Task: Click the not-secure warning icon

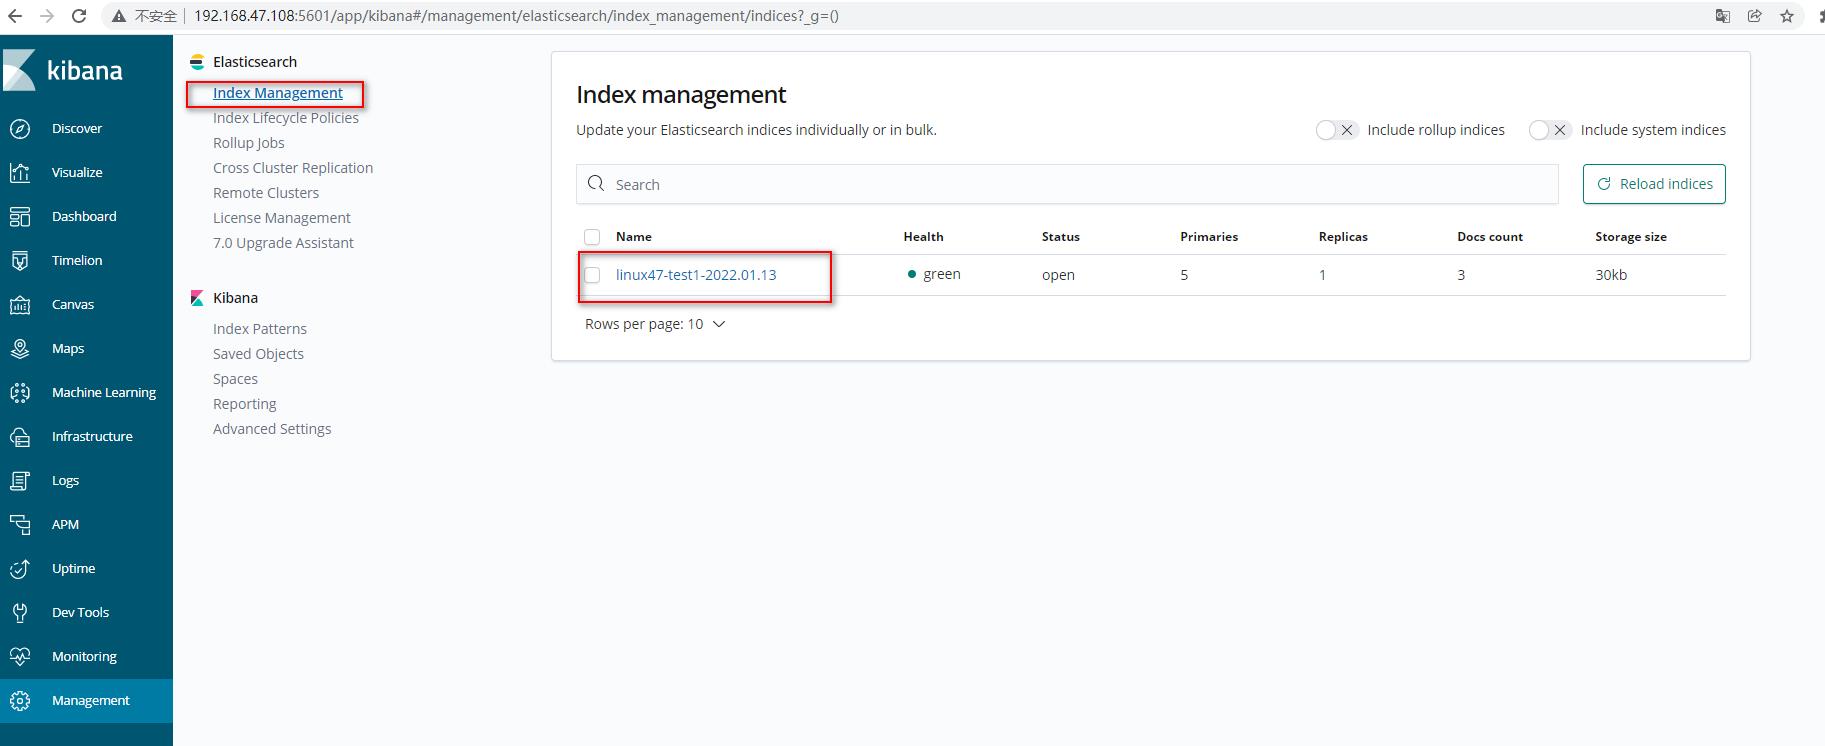Action: pos(119,16)
